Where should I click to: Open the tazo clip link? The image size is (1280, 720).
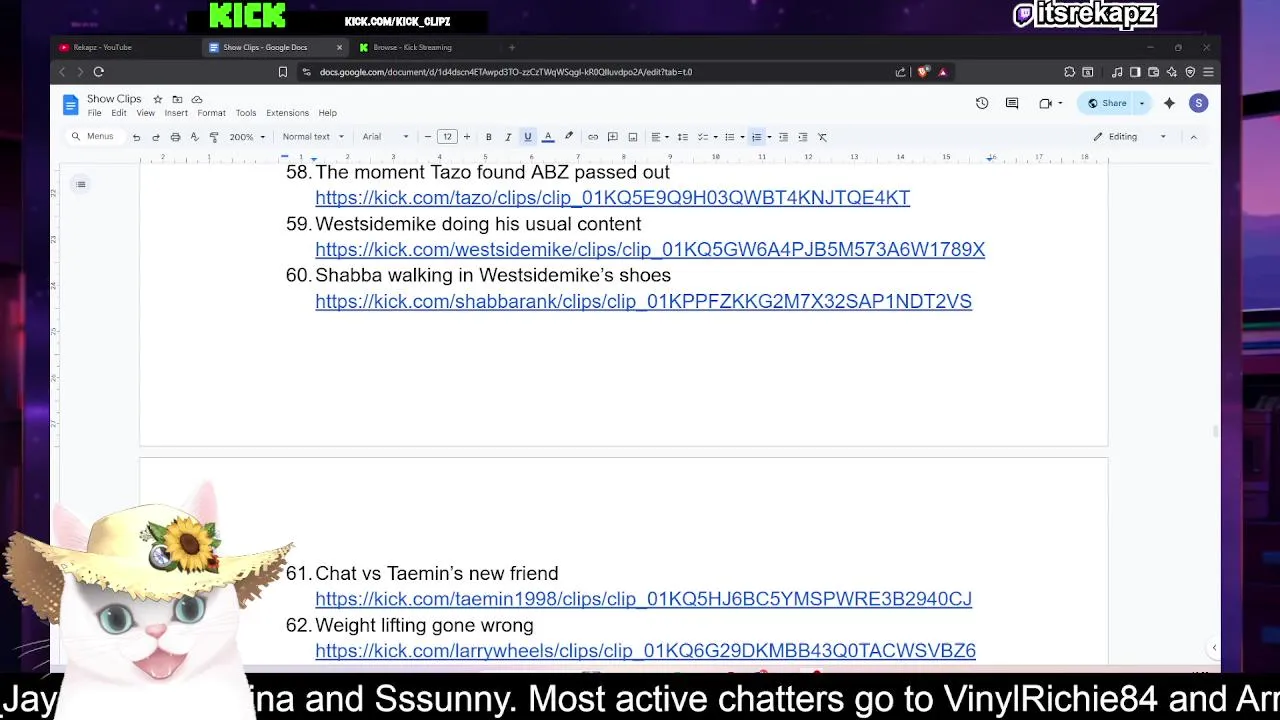612,198
